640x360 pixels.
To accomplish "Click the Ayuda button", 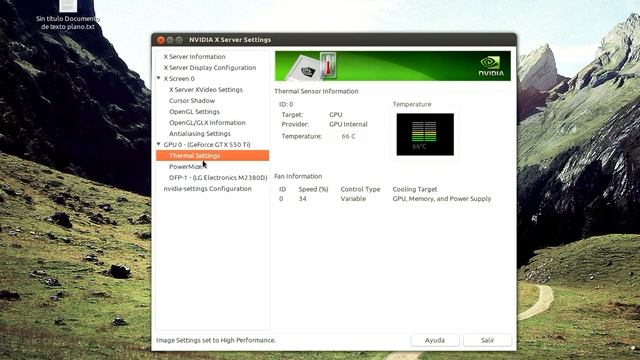I will click(x=435, y=340).
